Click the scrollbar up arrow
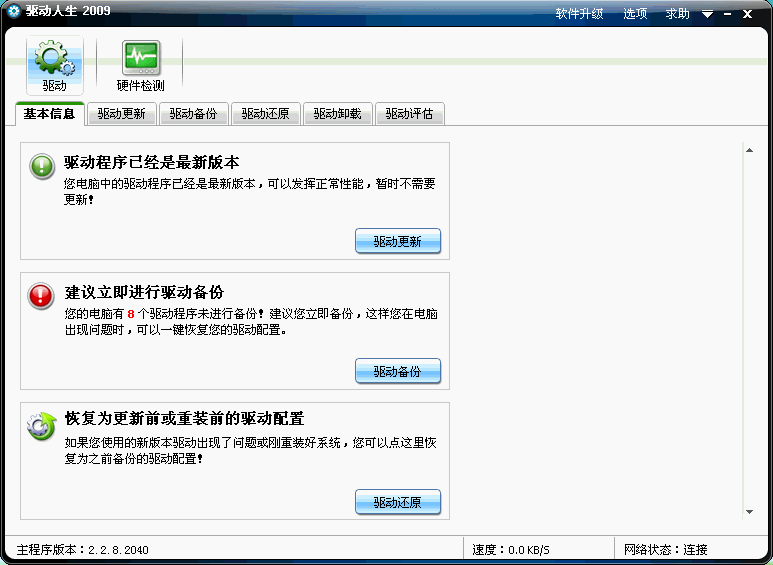Screen dimensions: 773x565 [749, 150]
